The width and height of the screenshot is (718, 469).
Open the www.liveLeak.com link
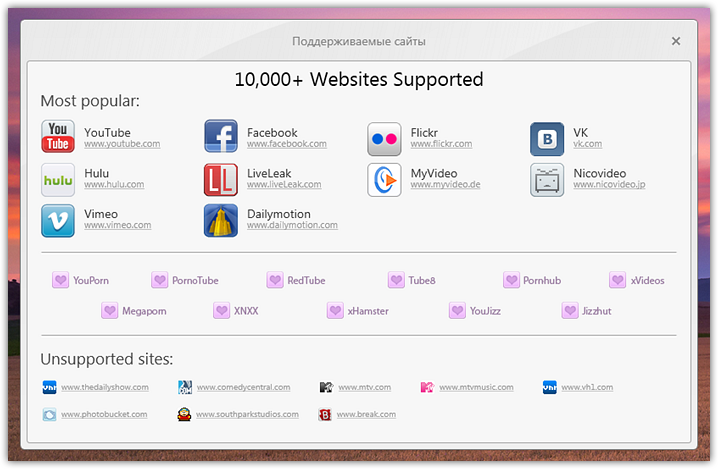click(x=284, y=185)
